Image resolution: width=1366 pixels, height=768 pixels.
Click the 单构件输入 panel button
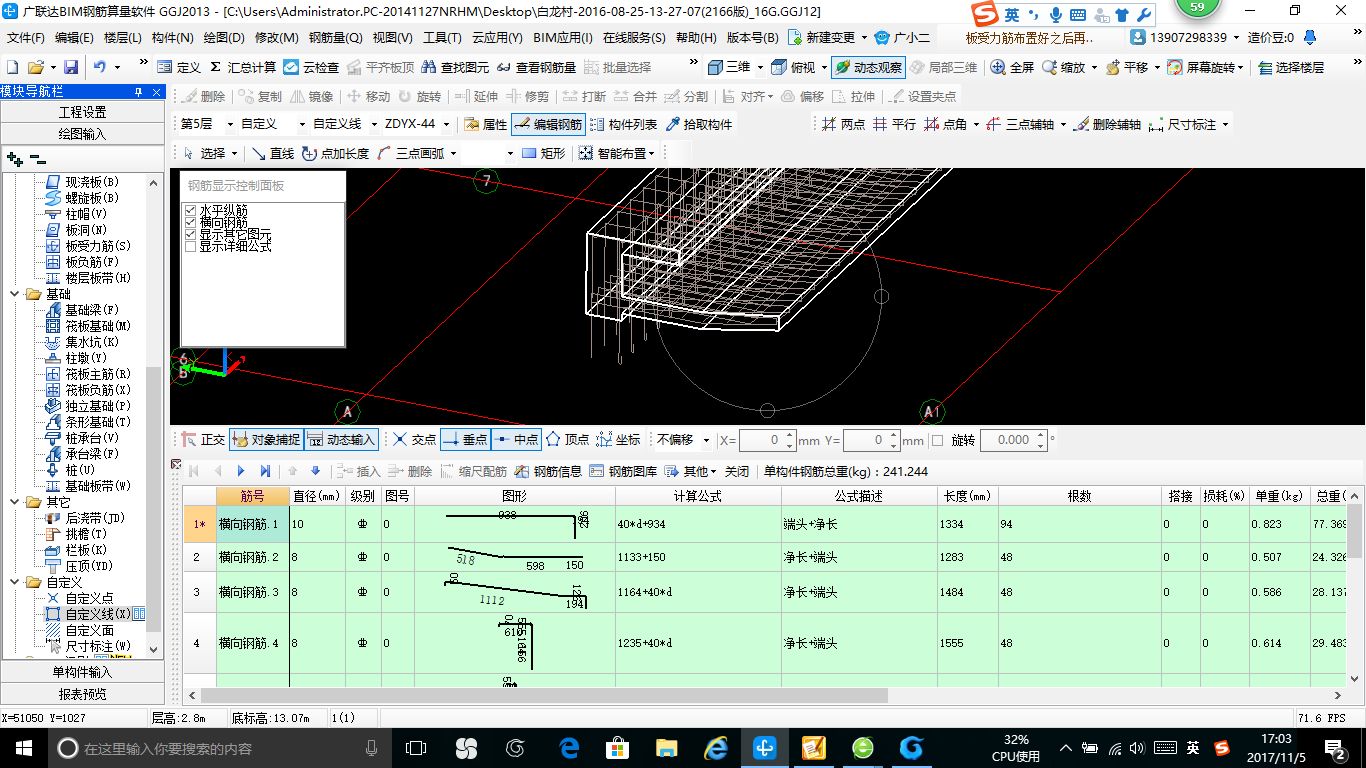tap(82, 672)
